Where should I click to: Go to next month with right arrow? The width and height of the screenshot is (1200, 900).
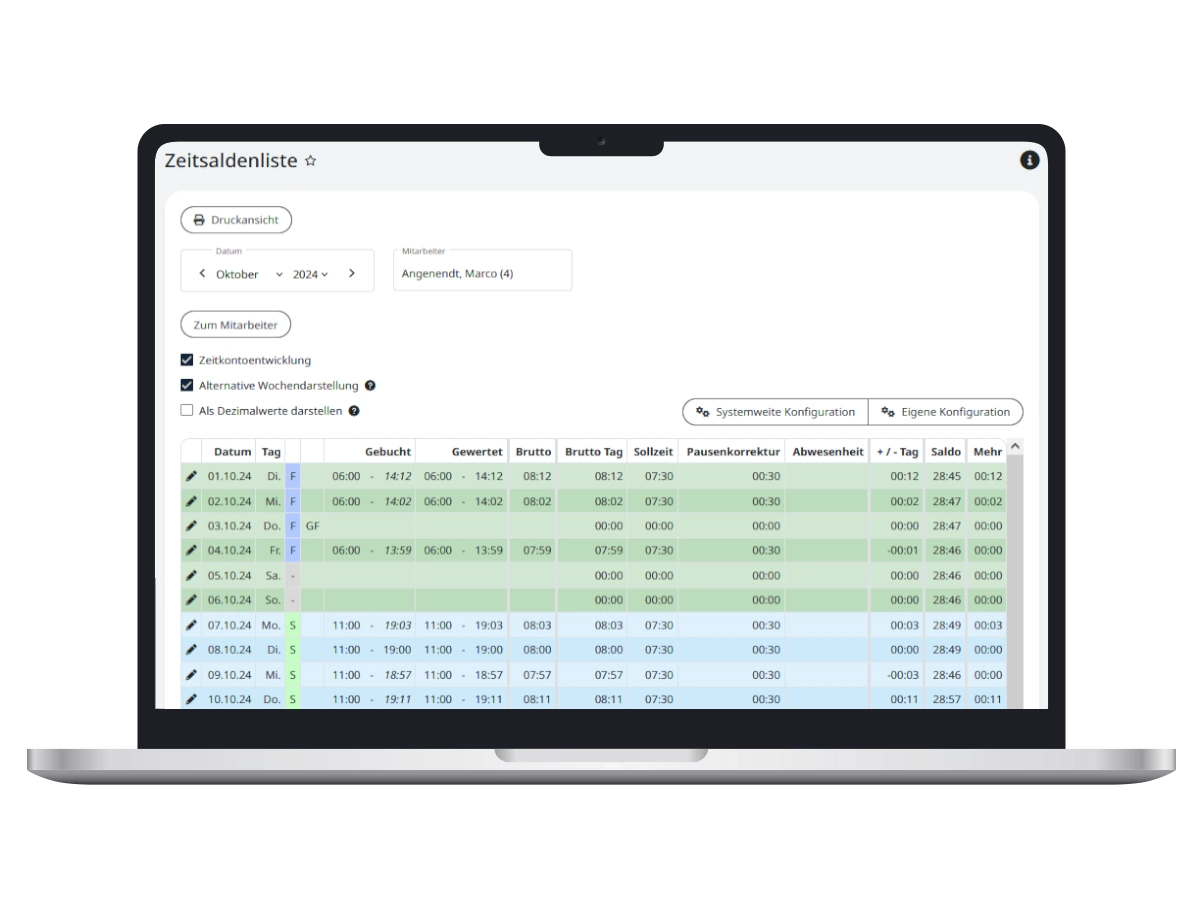[352, 274]
